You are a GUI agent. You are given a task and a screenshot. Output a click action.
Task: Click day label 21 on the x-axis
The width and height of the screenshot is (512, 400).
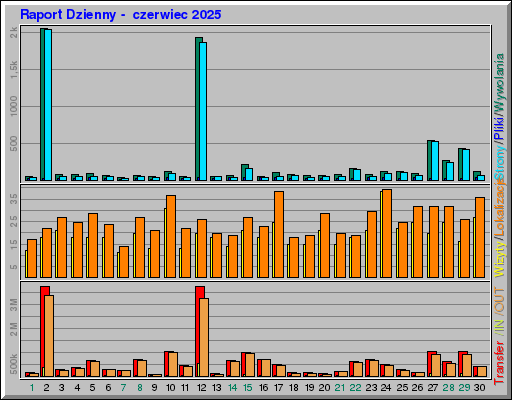pyautogui.click(x=340, y=388)
